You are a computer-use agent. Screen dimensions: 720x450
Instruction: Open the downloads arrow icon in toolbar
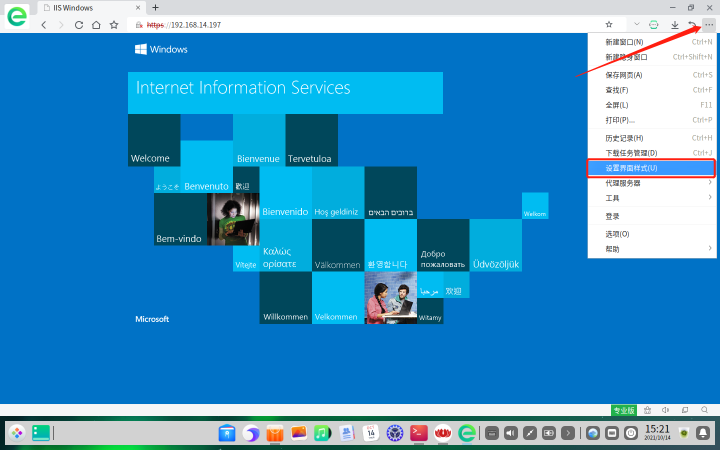click(674, 24)
